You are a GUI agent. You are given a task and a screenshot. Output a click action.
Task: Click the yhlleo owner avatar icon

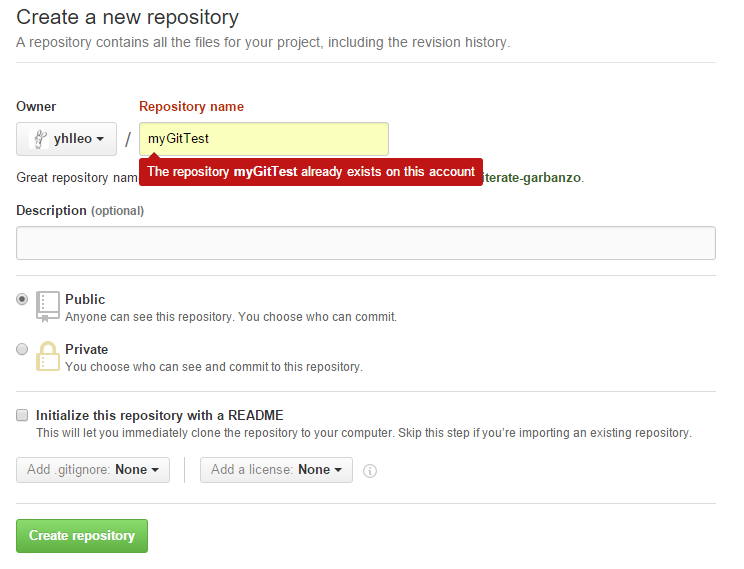tap(40, 139)
